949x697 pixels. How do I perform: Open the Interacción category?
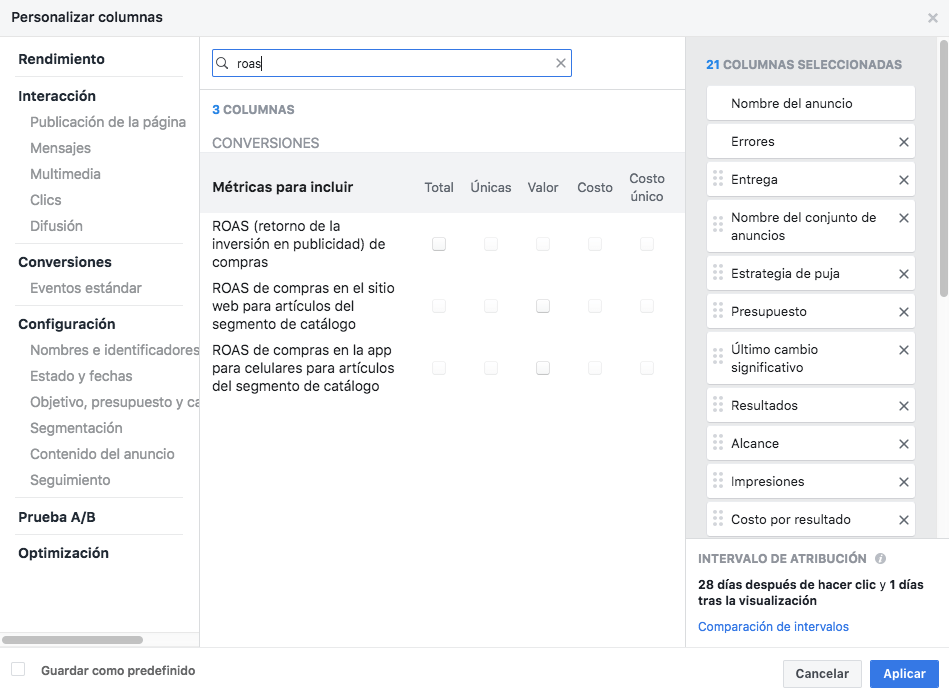point(57,96)
